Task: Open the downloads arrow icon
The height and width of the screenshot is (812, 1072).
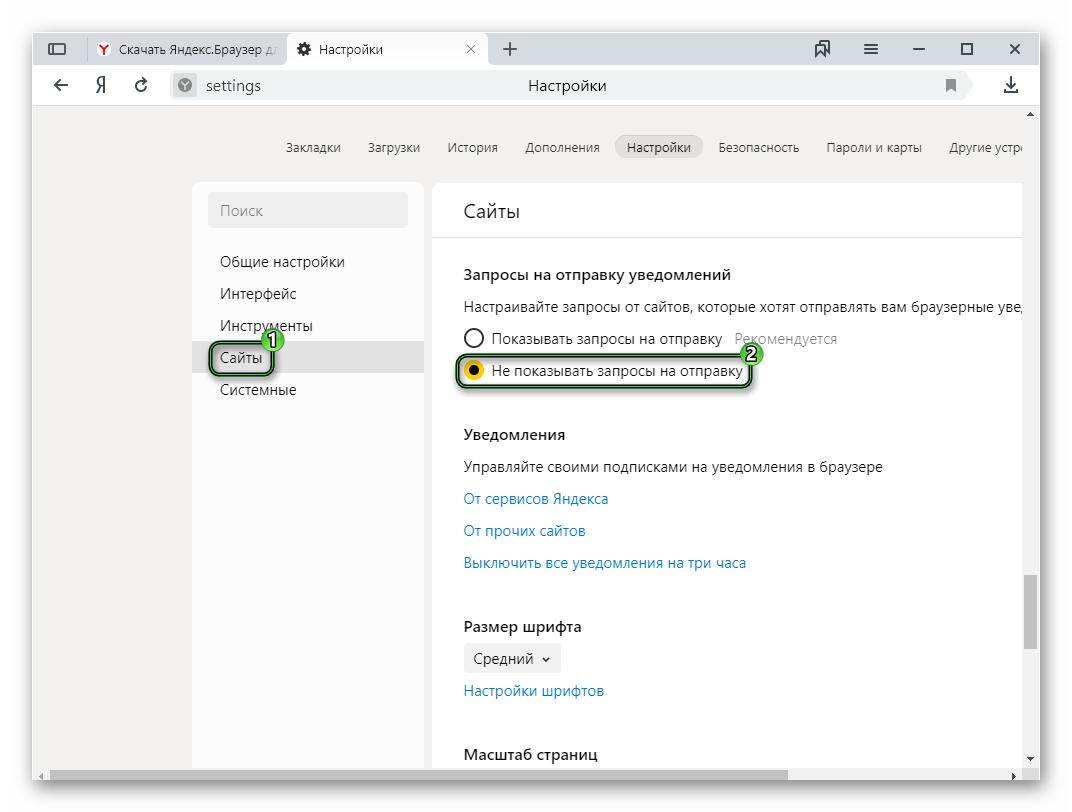Action: (x=1010, y=85)
